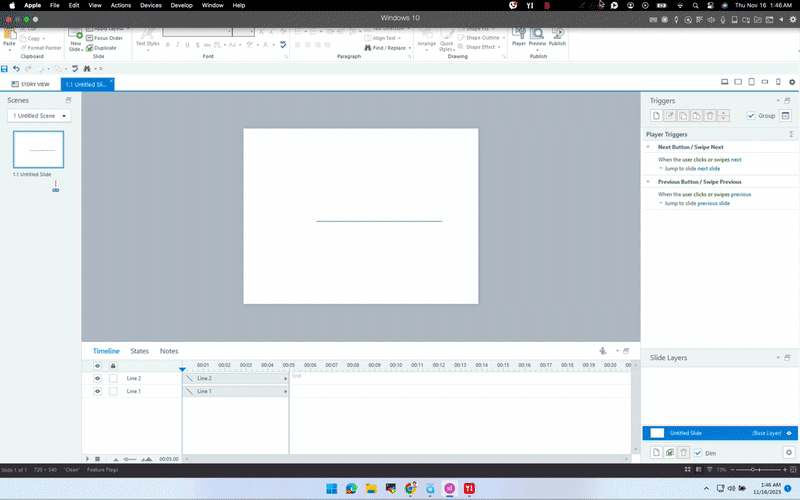Open layer properties gear in Slide Layers
800x500 pixels.
pyautogui.click(x=788, y=453)
